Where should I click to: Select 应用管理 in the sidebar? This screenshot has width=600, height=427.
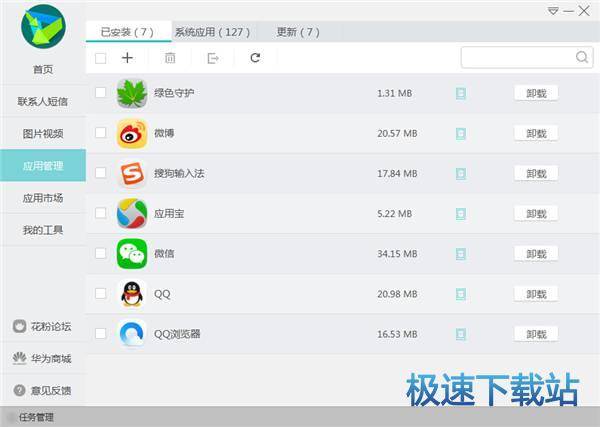(43, 165)
